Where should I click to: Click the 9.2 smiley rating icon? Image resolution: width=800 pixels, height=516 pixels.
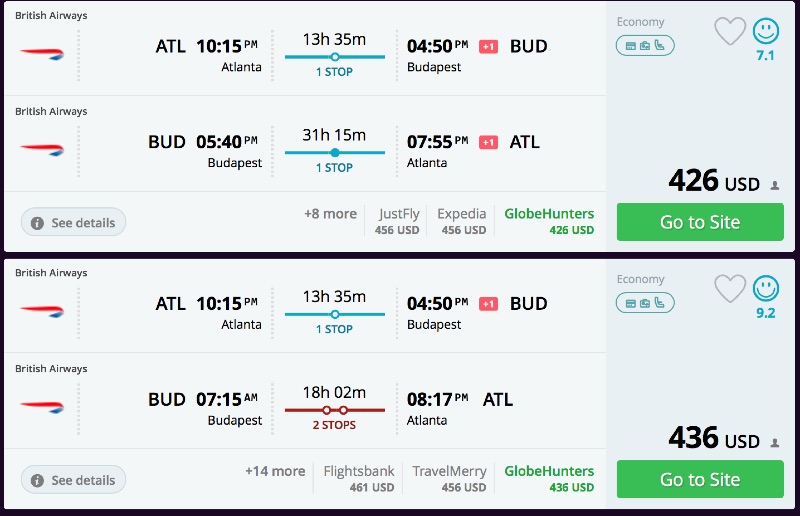[x=765, y=289]
